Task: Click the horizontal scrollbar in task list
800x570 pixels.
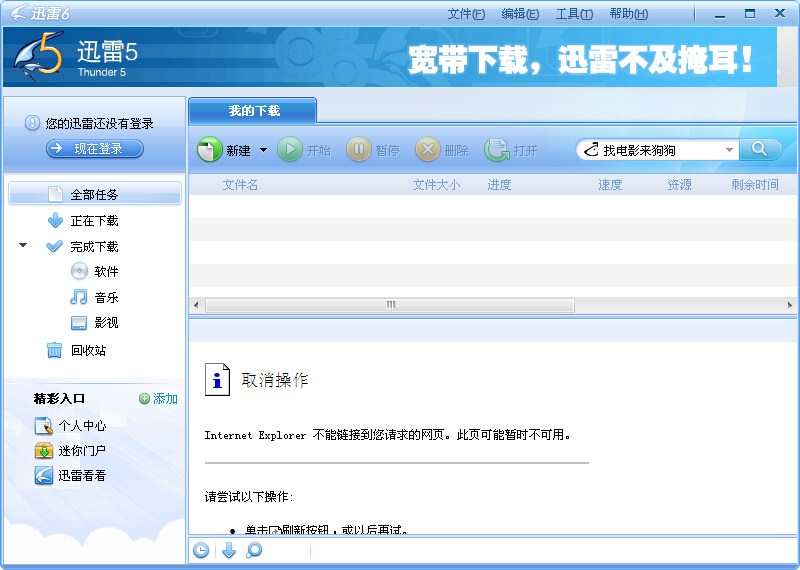Action: (x=390, y=305)
